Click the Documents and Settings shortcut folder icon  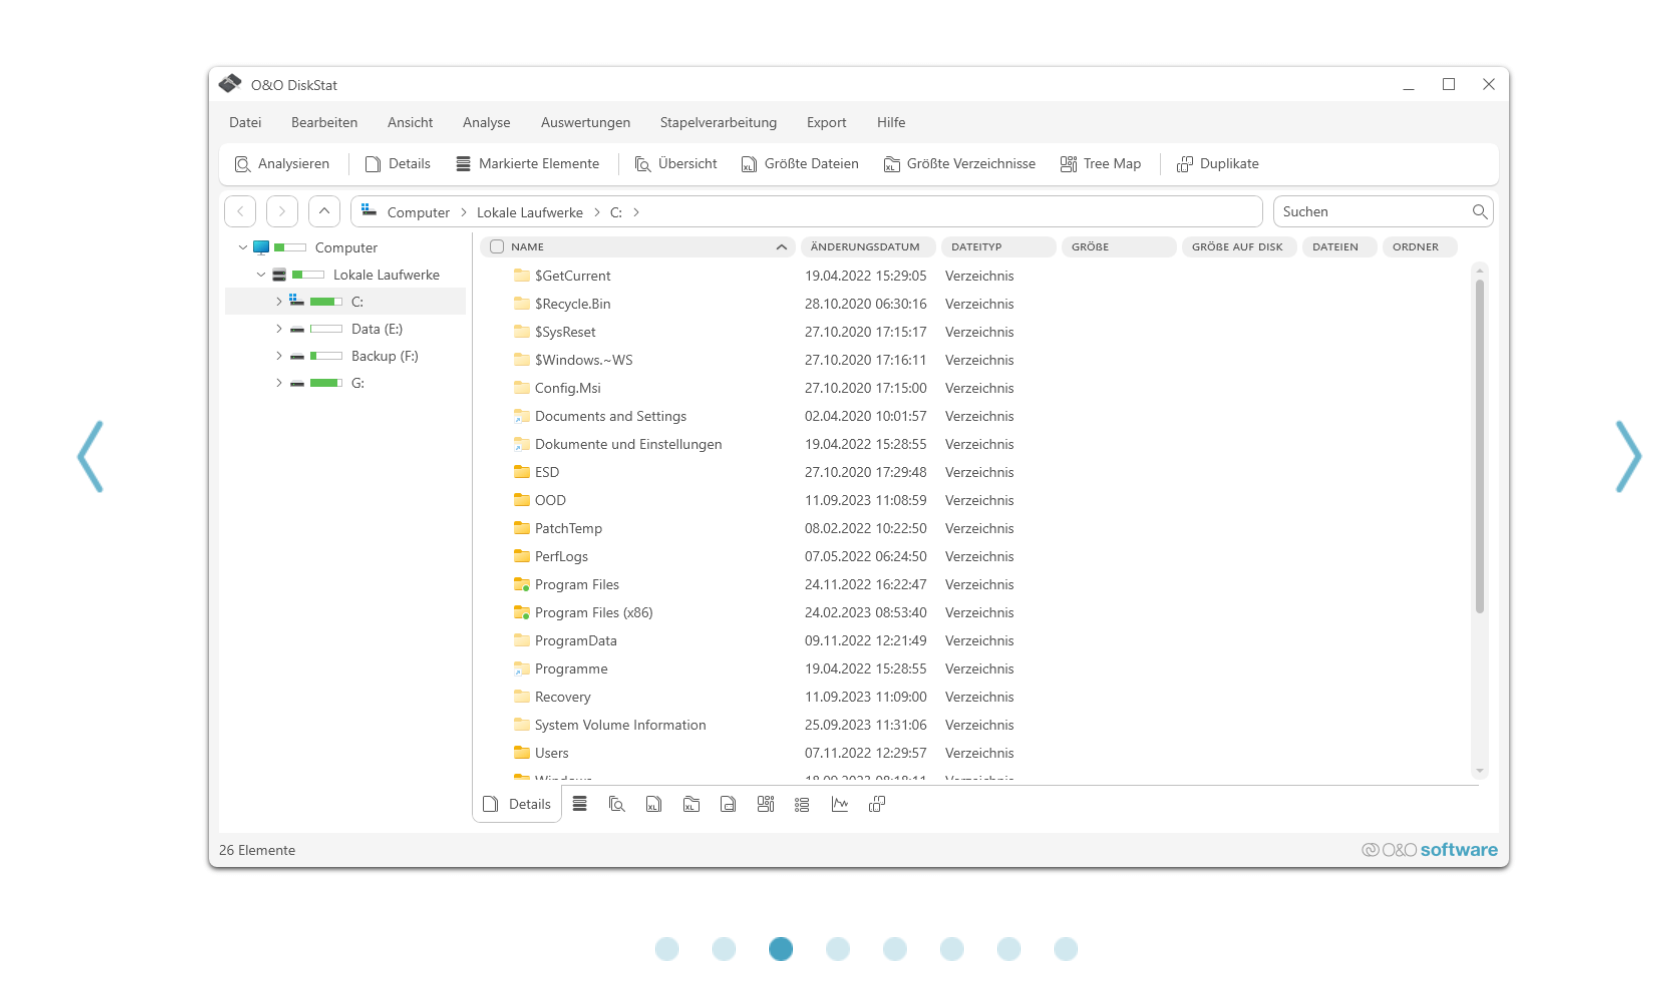click(522, 416)
